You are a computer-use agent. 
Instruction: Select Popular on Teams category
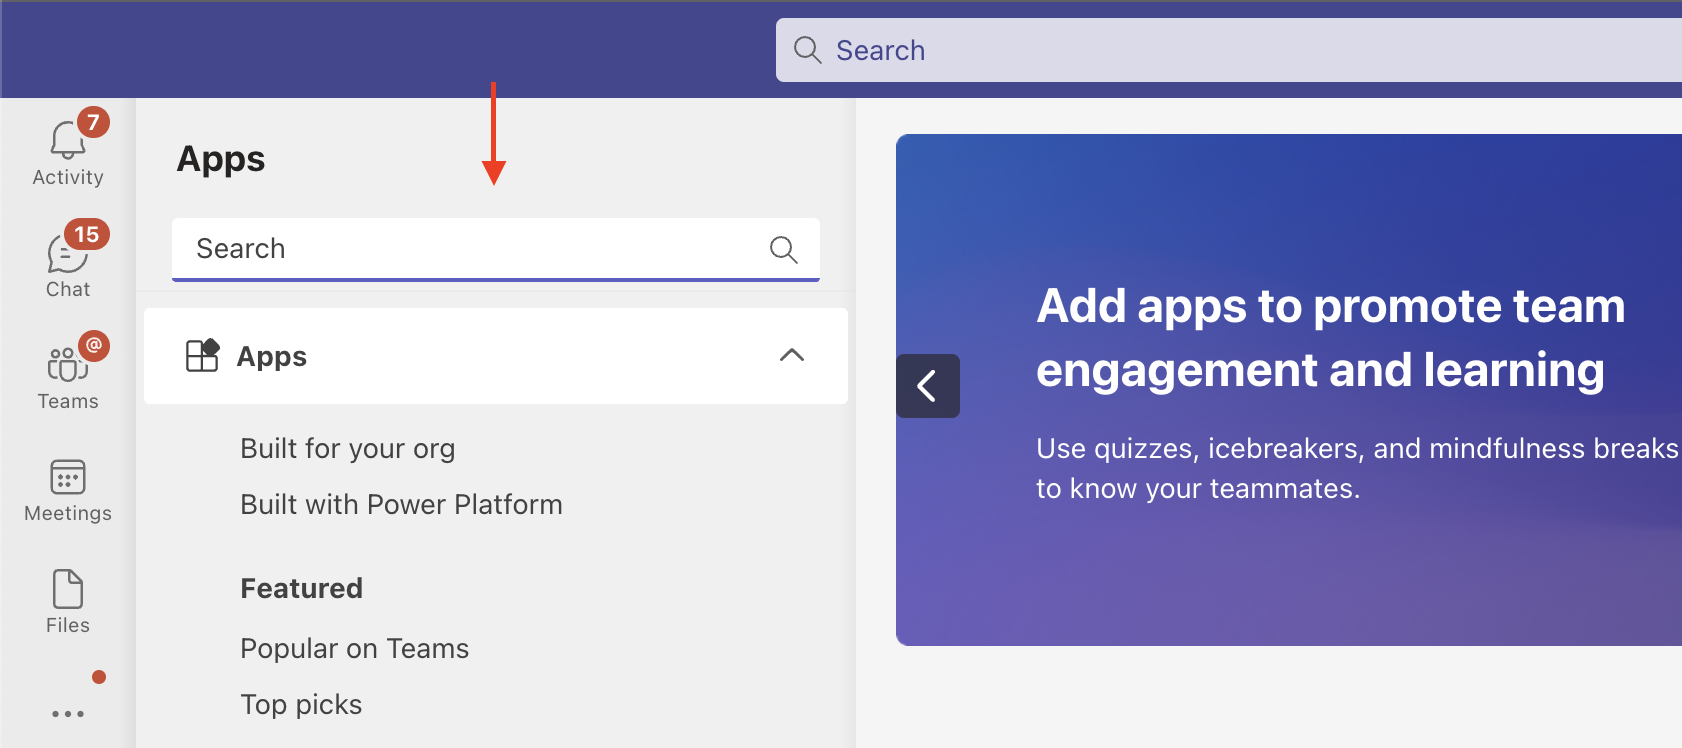click(354, 648)
